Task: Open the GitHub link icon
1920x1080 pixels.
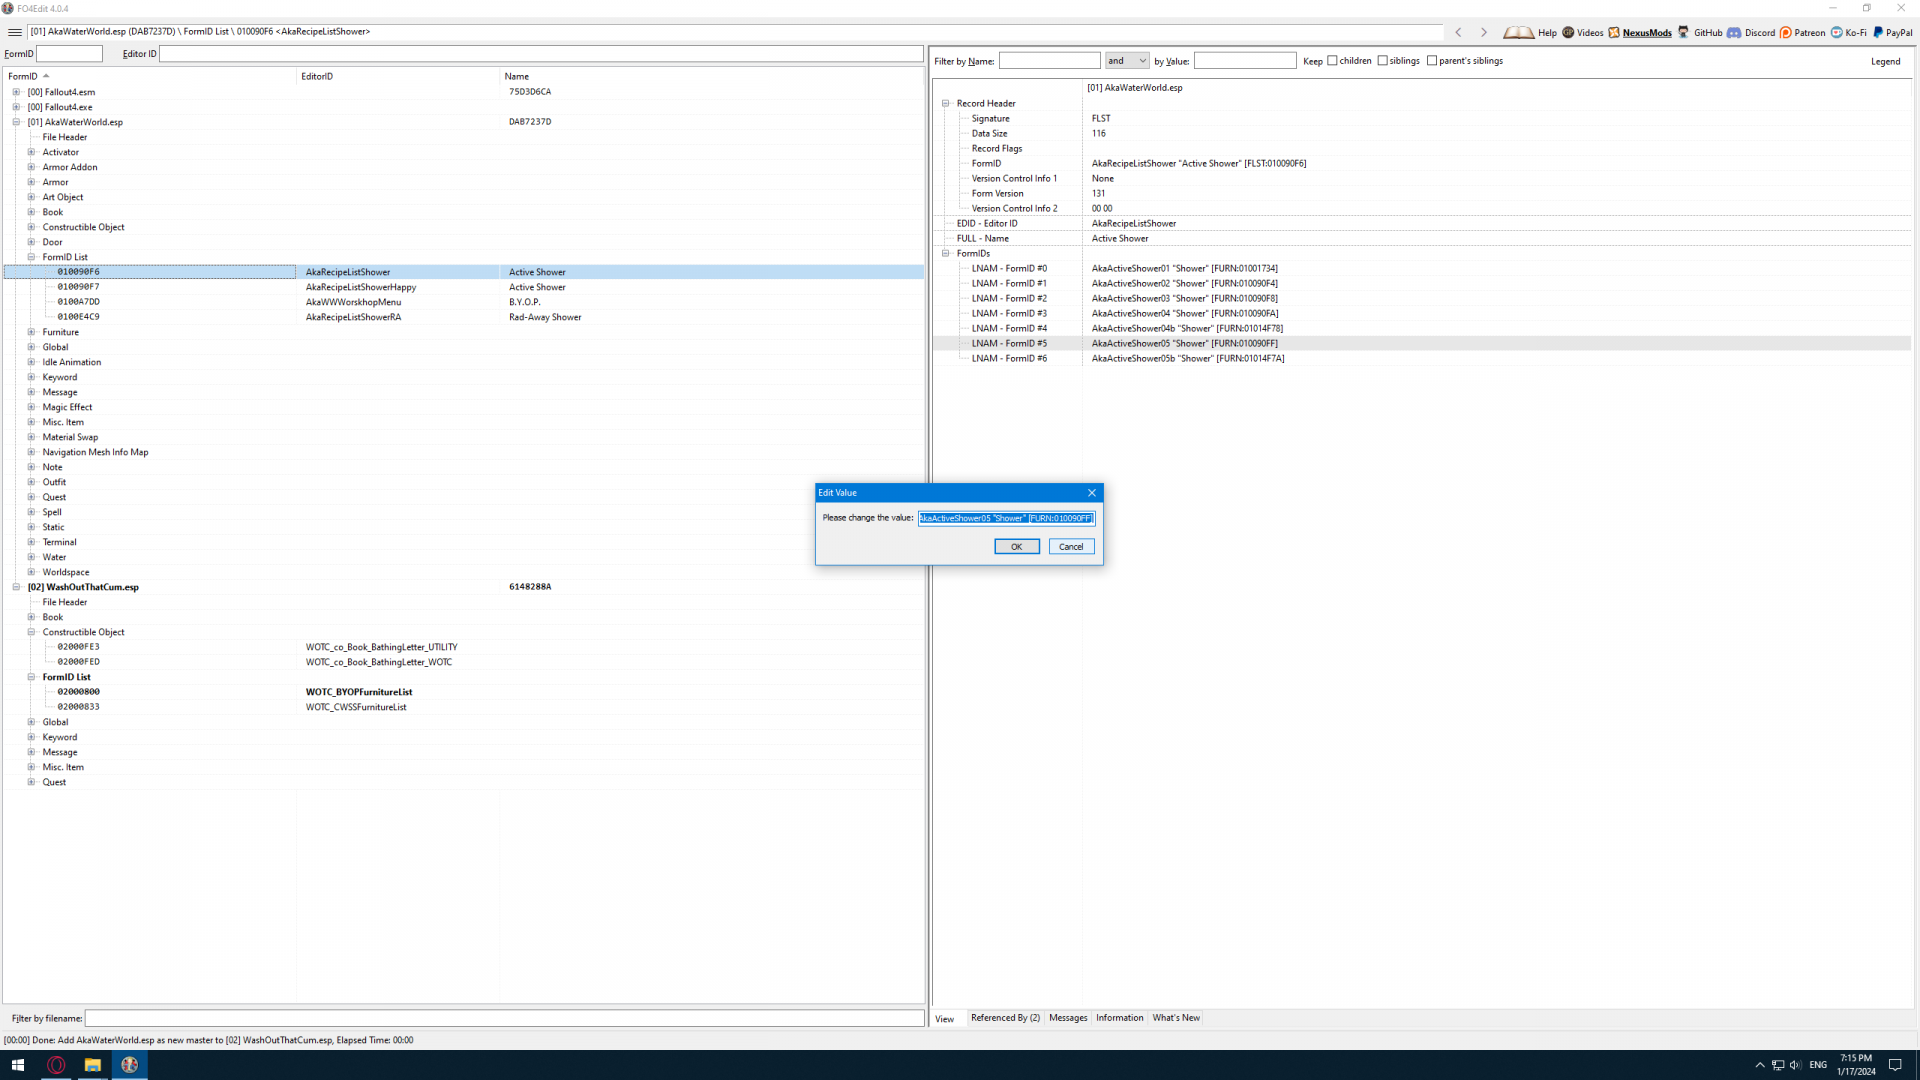Action: tap(1684, 32)
